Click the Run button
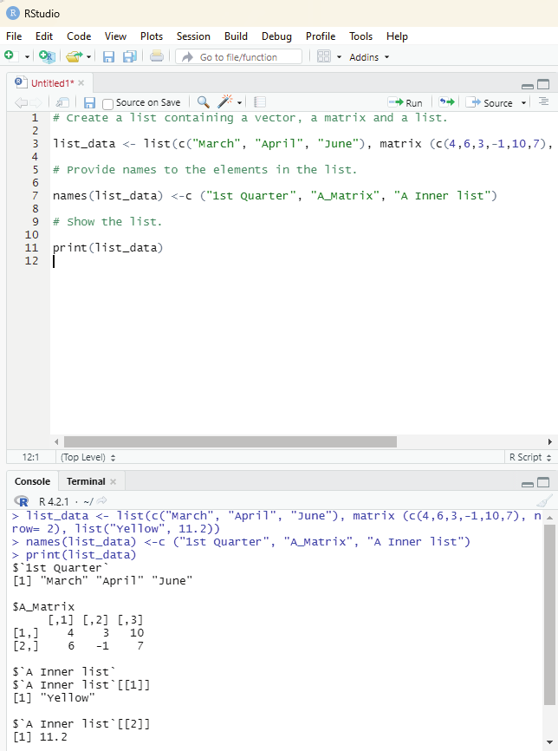 tap(405, 103)
